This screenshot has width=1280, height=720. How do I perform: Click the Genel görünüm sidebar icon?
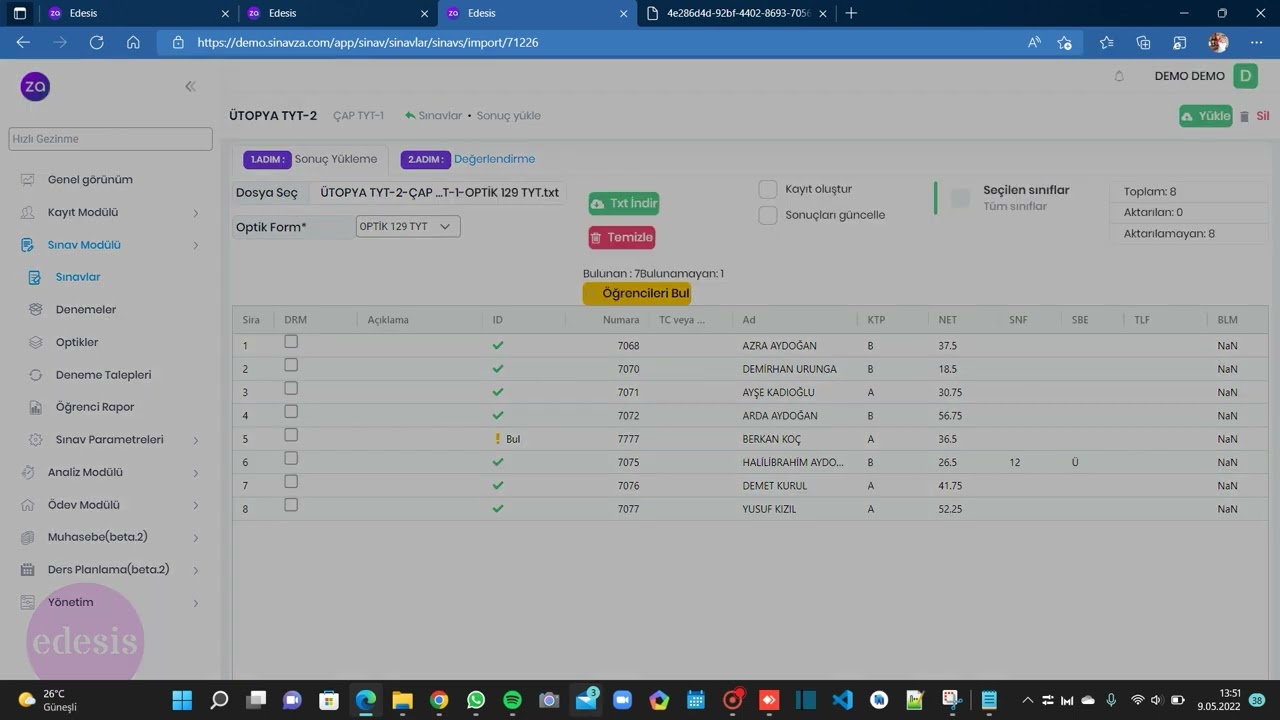28,180
